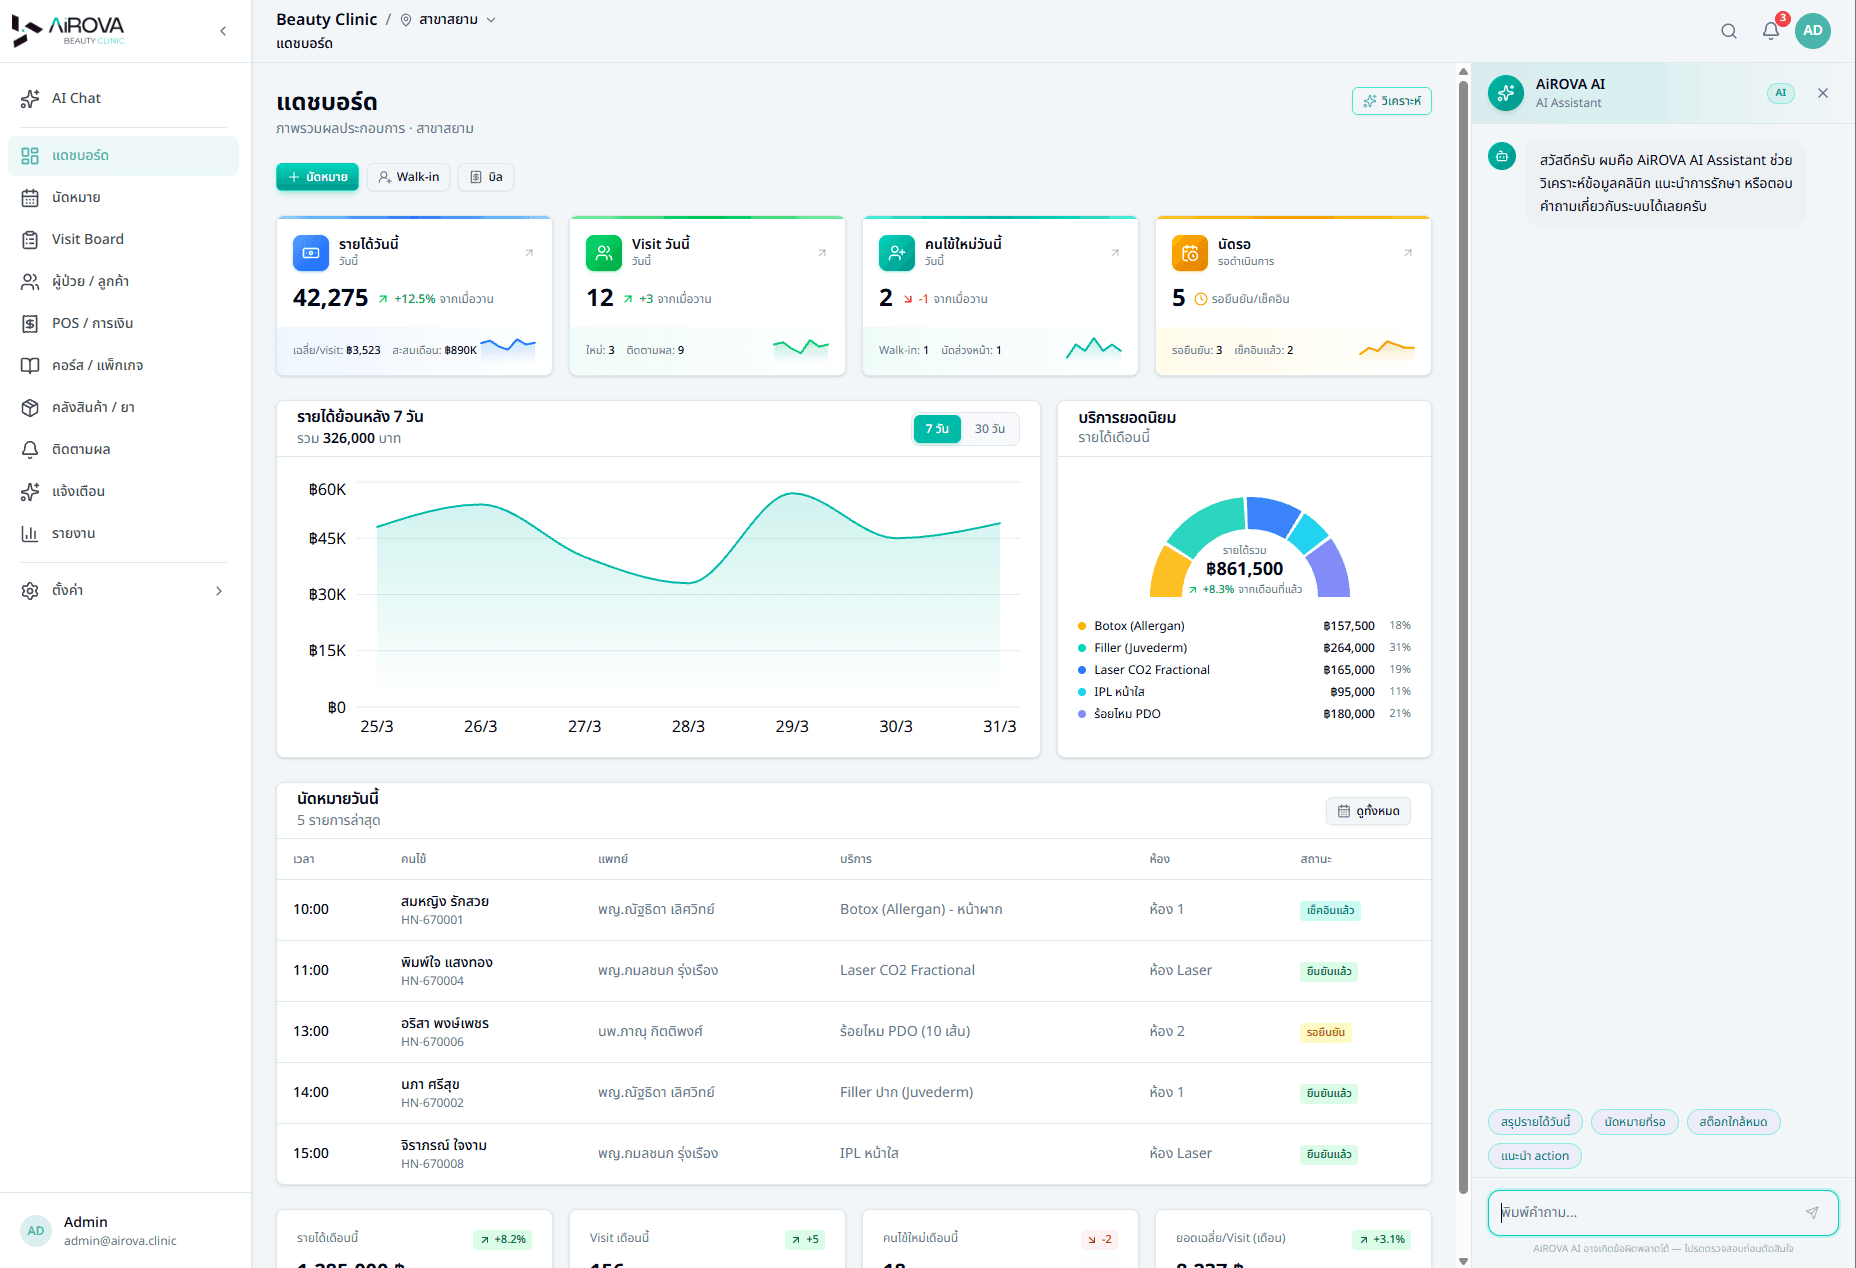Click the นัดรอ orange calendar icon
Viewport: 1856px width, 1268px height.
pyautogui.click(x=1189, y=253)
